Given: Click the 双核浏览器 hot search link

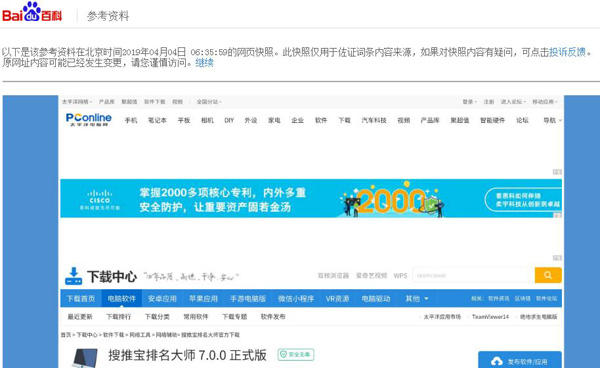Looking at the screenshot, I should click(333, 275).
